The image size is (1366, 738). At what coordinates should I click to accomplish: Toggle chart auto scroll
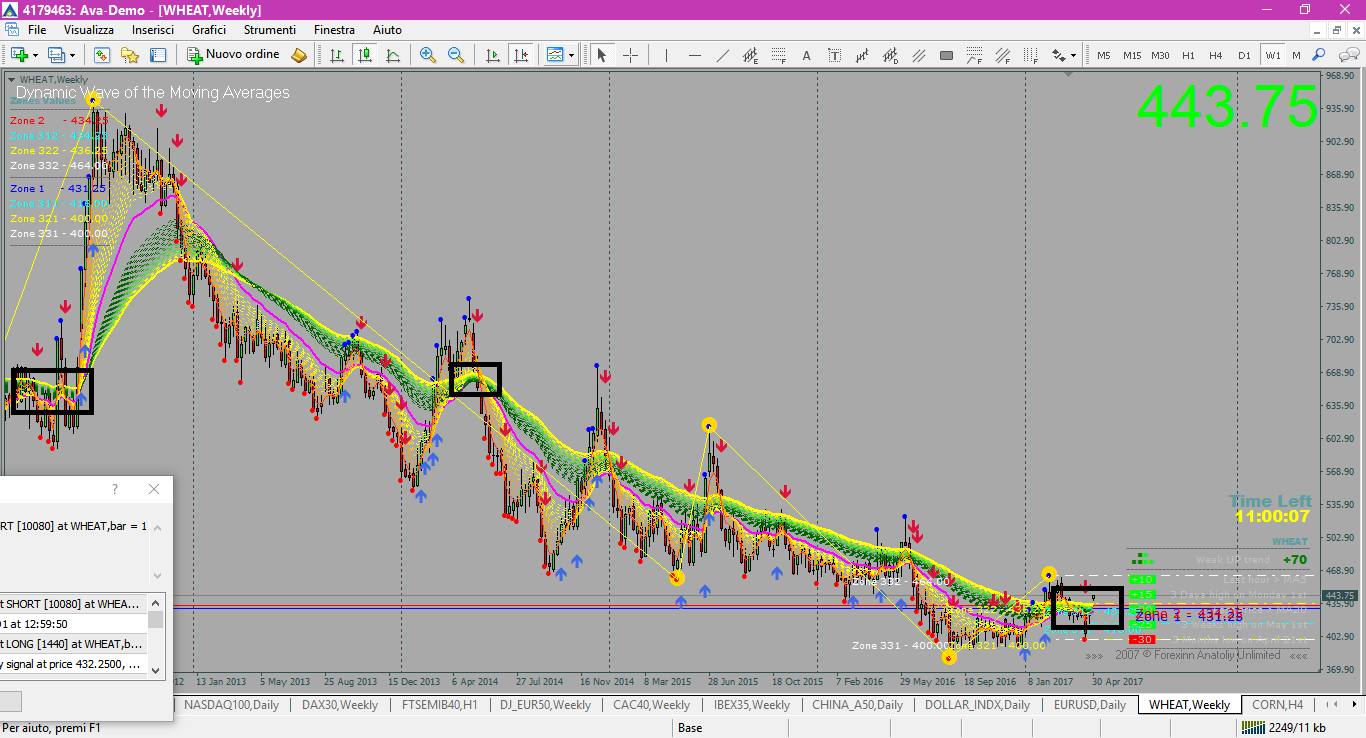(x=492, y=55)
